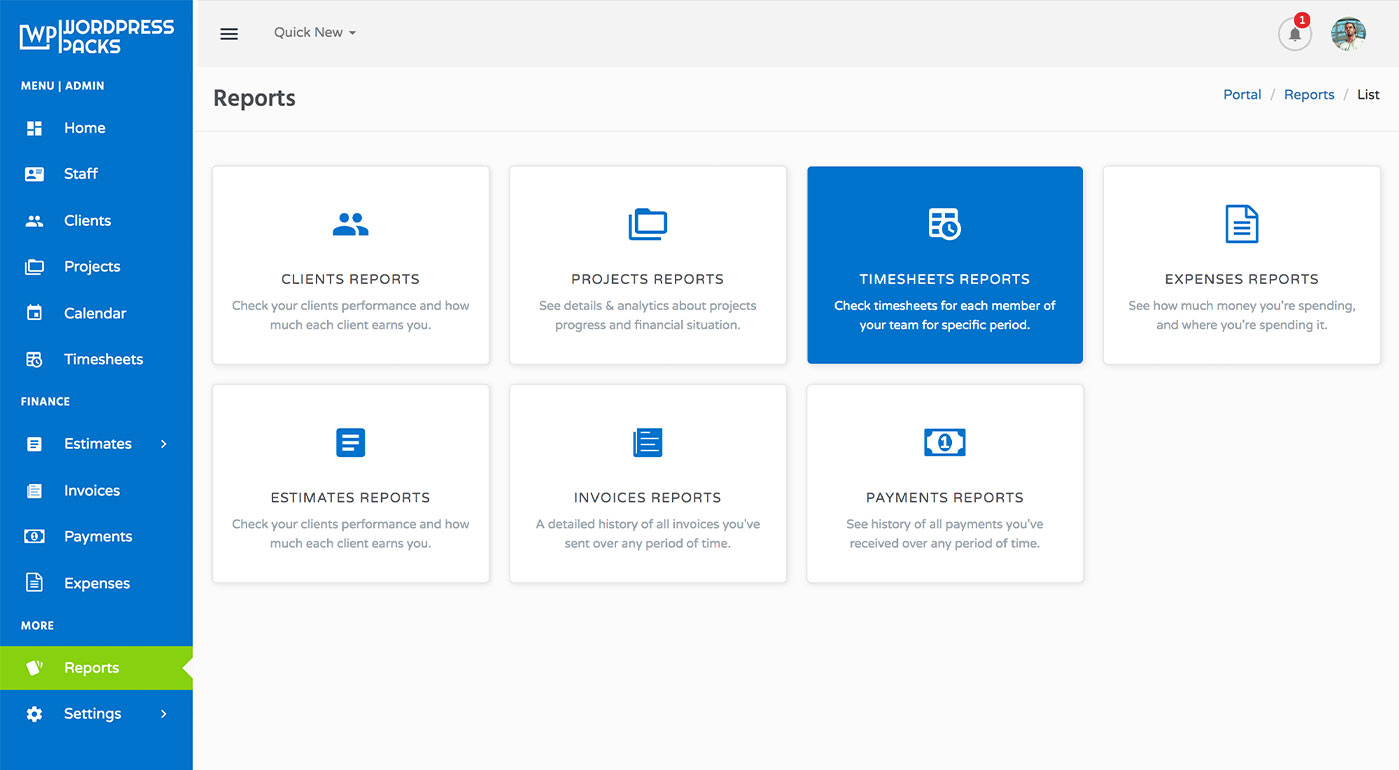The image size is (1399, 770).
Task: Select the Calendar icon
Action: (x=36, y=312)
